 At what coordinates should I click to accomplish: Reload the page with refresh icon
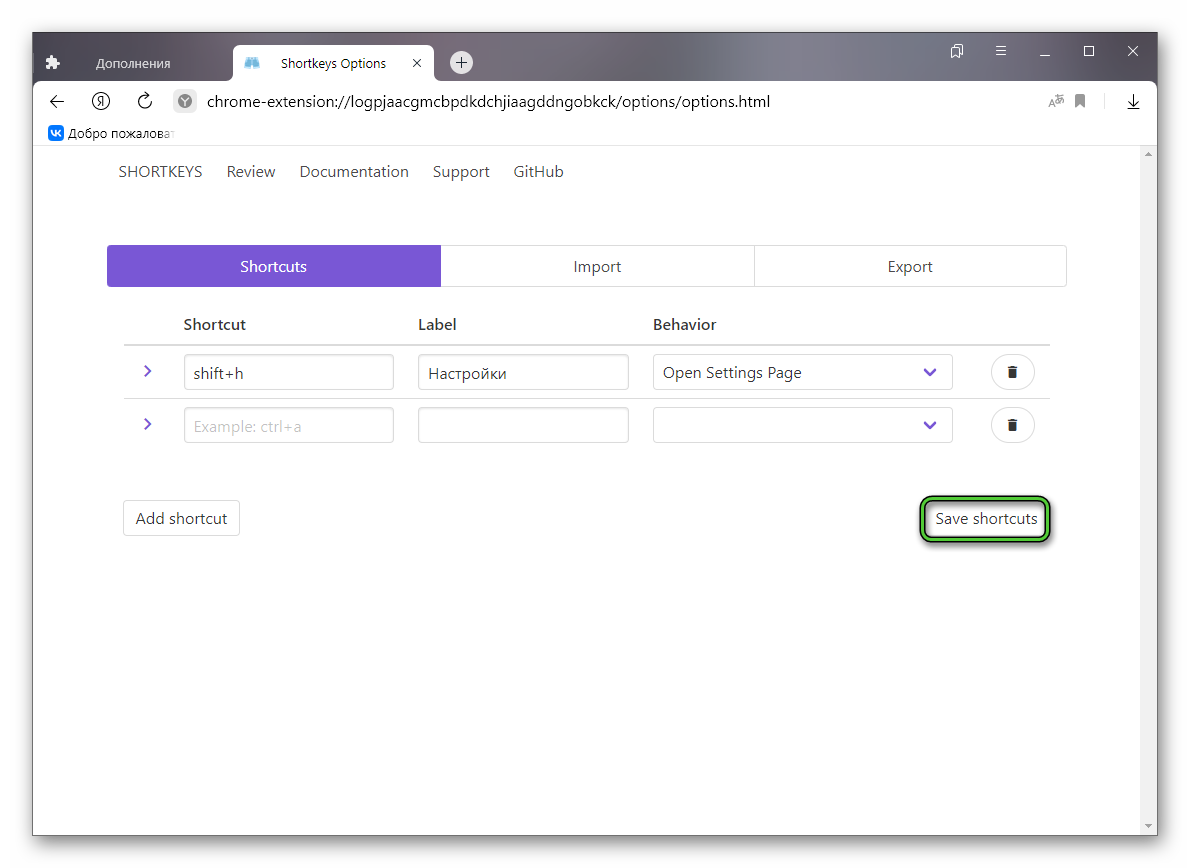pos(144,101)
